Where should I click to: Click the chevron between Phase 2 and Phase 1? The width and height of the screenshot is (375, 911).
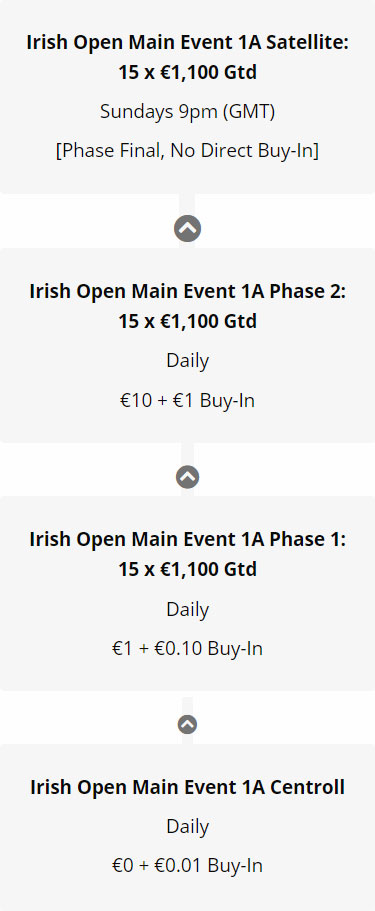click(187, 477)
